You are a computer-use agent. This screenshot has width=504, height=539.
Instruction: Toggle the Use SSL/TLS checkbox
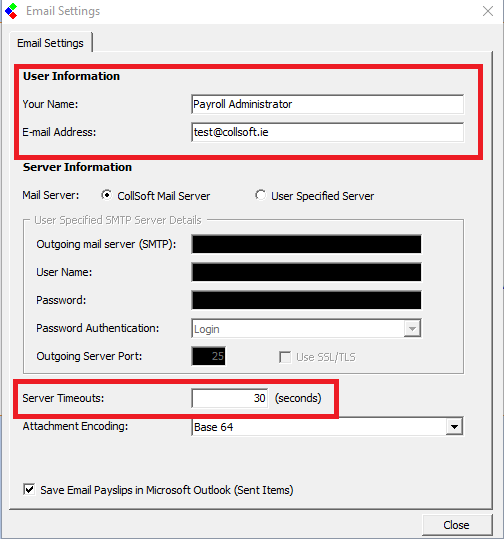click(285, 357)
